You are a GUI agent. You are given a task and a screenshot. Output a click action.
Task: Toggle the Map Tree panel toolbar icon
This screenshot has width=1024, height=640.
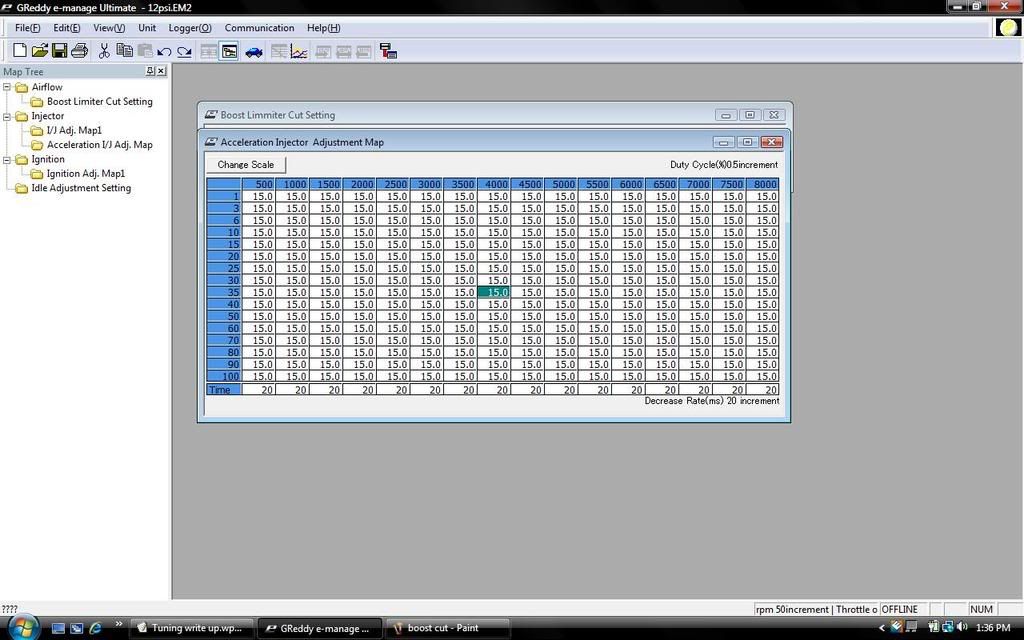[229, 51]
